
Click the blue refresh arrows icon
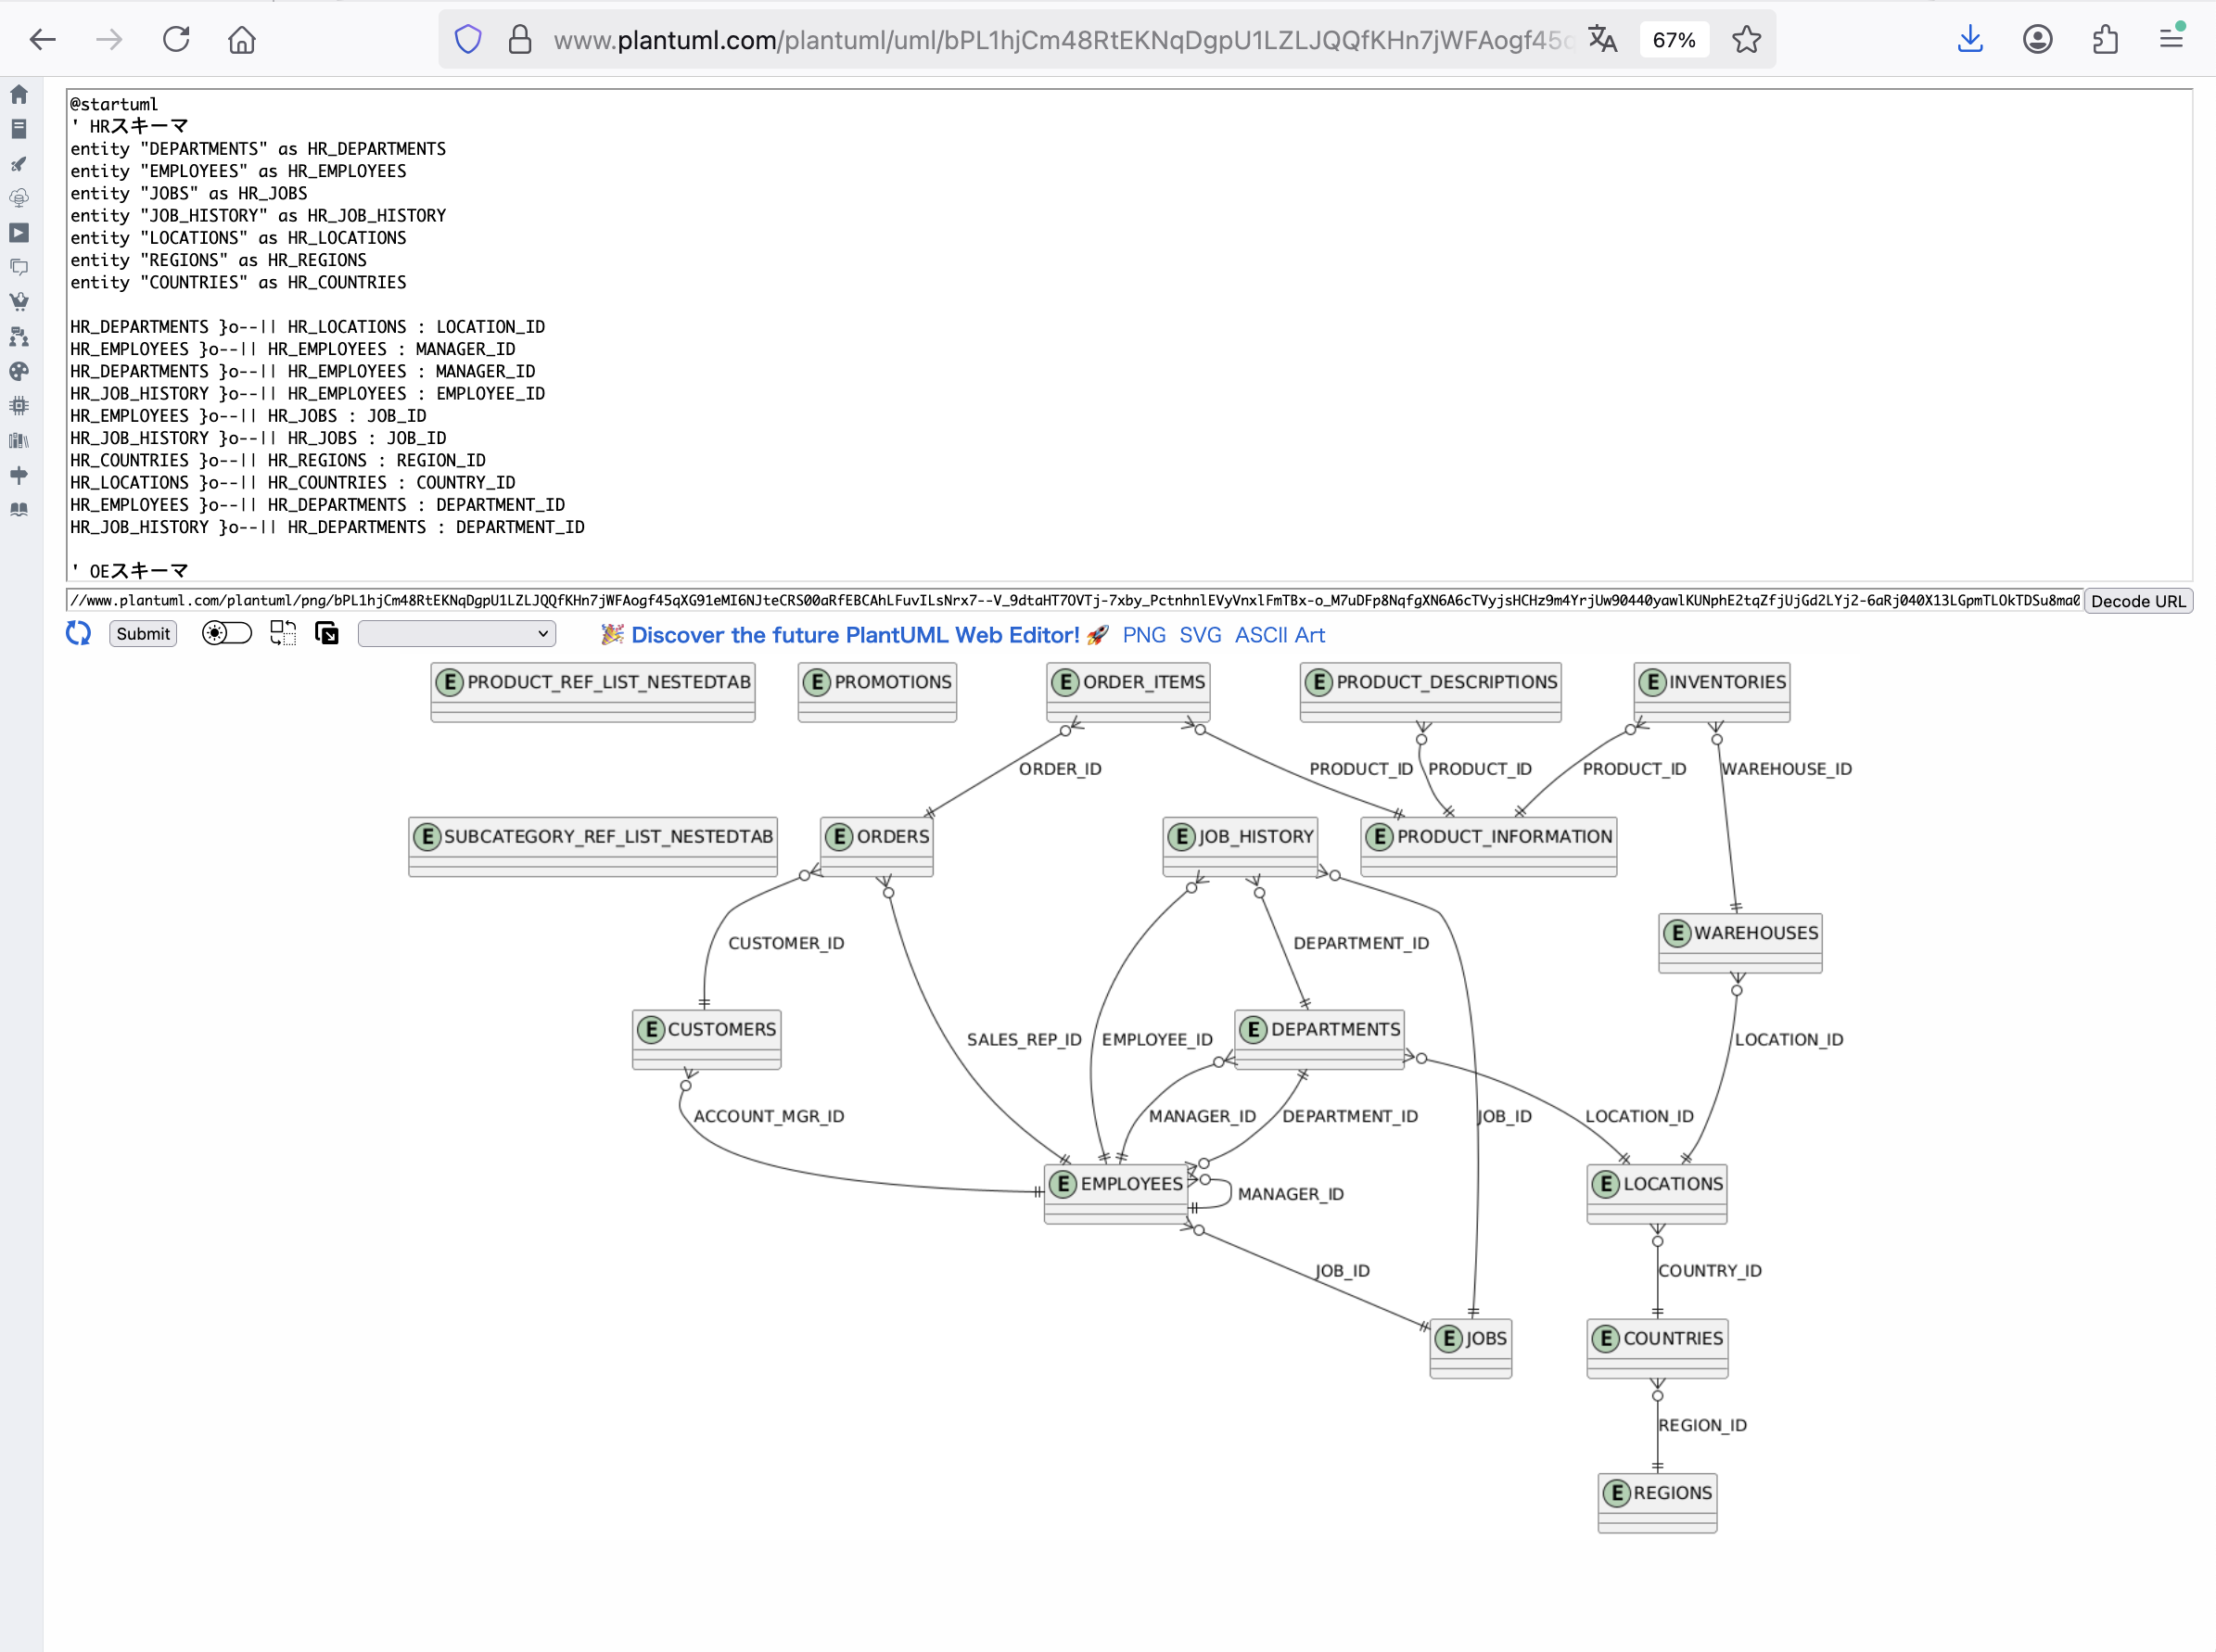(78, 633)
